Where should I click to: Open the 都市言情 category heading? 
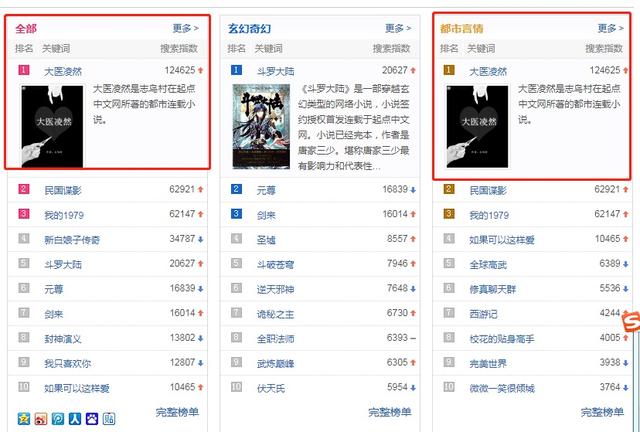[462, 29]
